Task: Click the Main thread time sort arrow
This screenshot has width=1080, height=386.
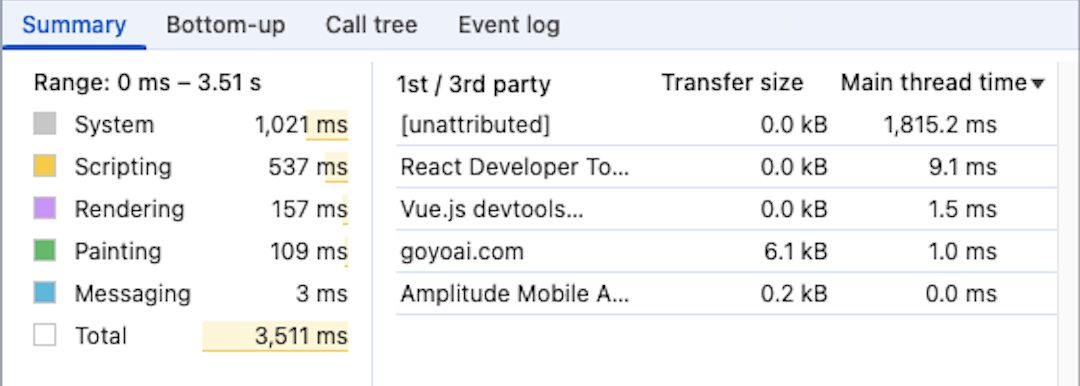Action: [1038, 84]
